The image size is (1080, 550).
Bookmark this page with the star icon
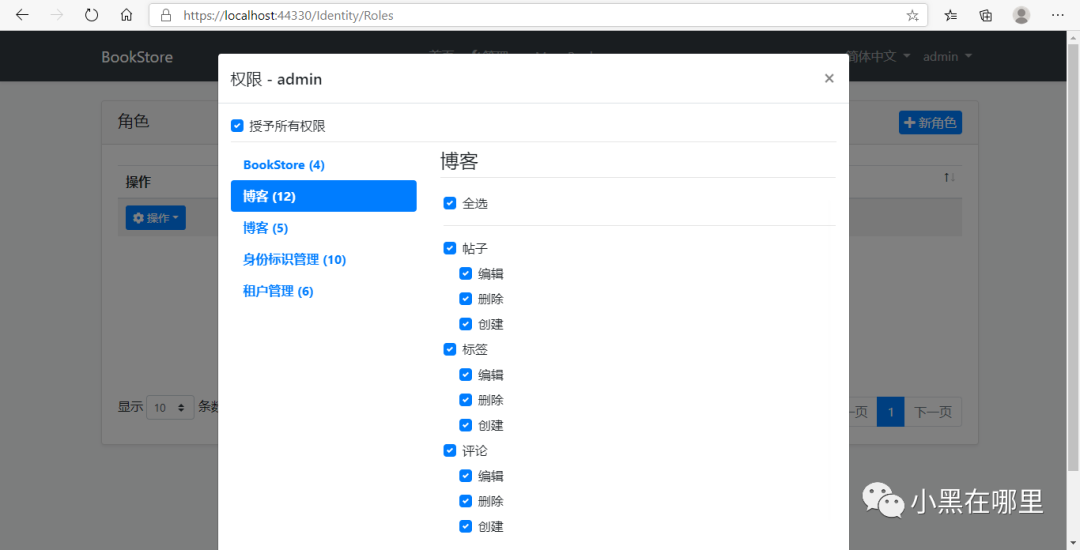pos(913,15)
